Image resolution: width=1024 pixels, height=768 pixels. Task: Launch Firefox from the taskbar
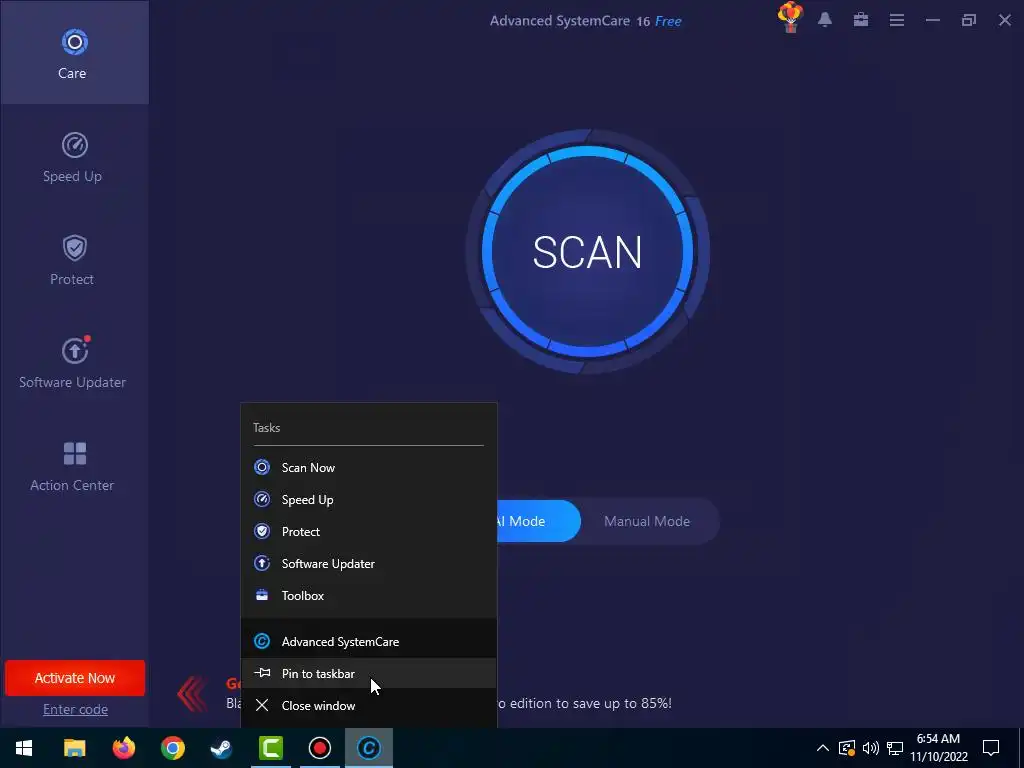click(x=123, y=748)
